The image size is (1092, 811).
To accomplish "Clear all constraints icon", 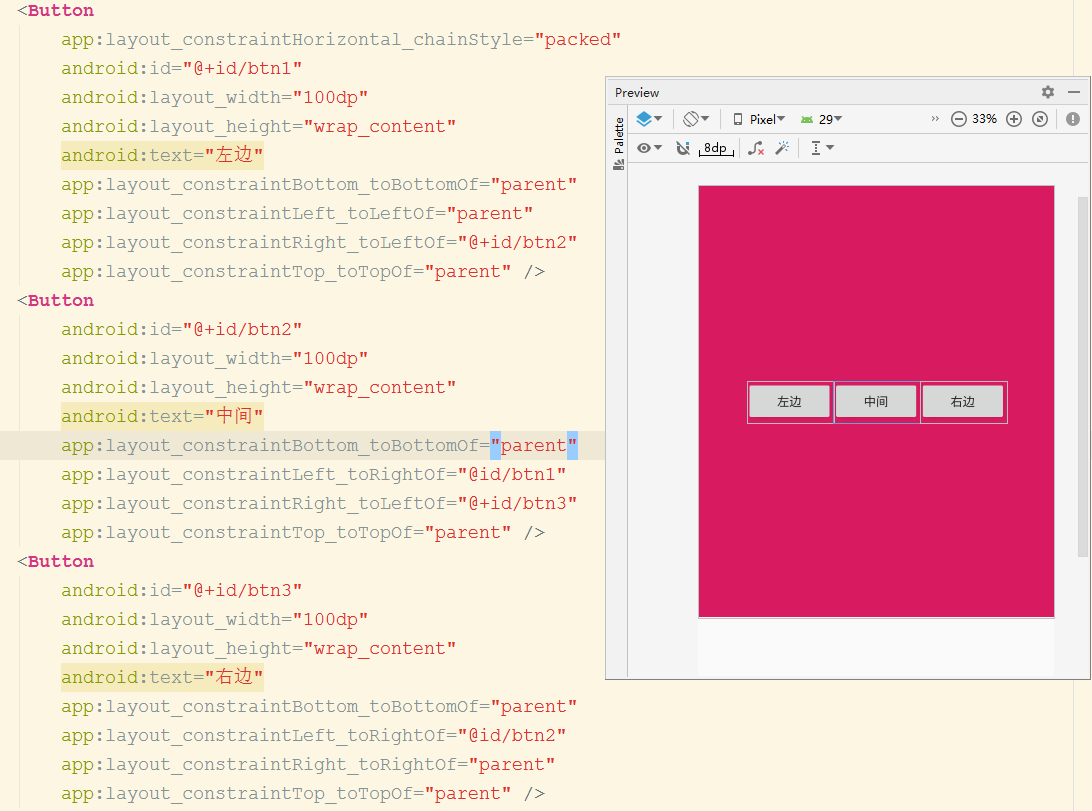I will (756, 148).
